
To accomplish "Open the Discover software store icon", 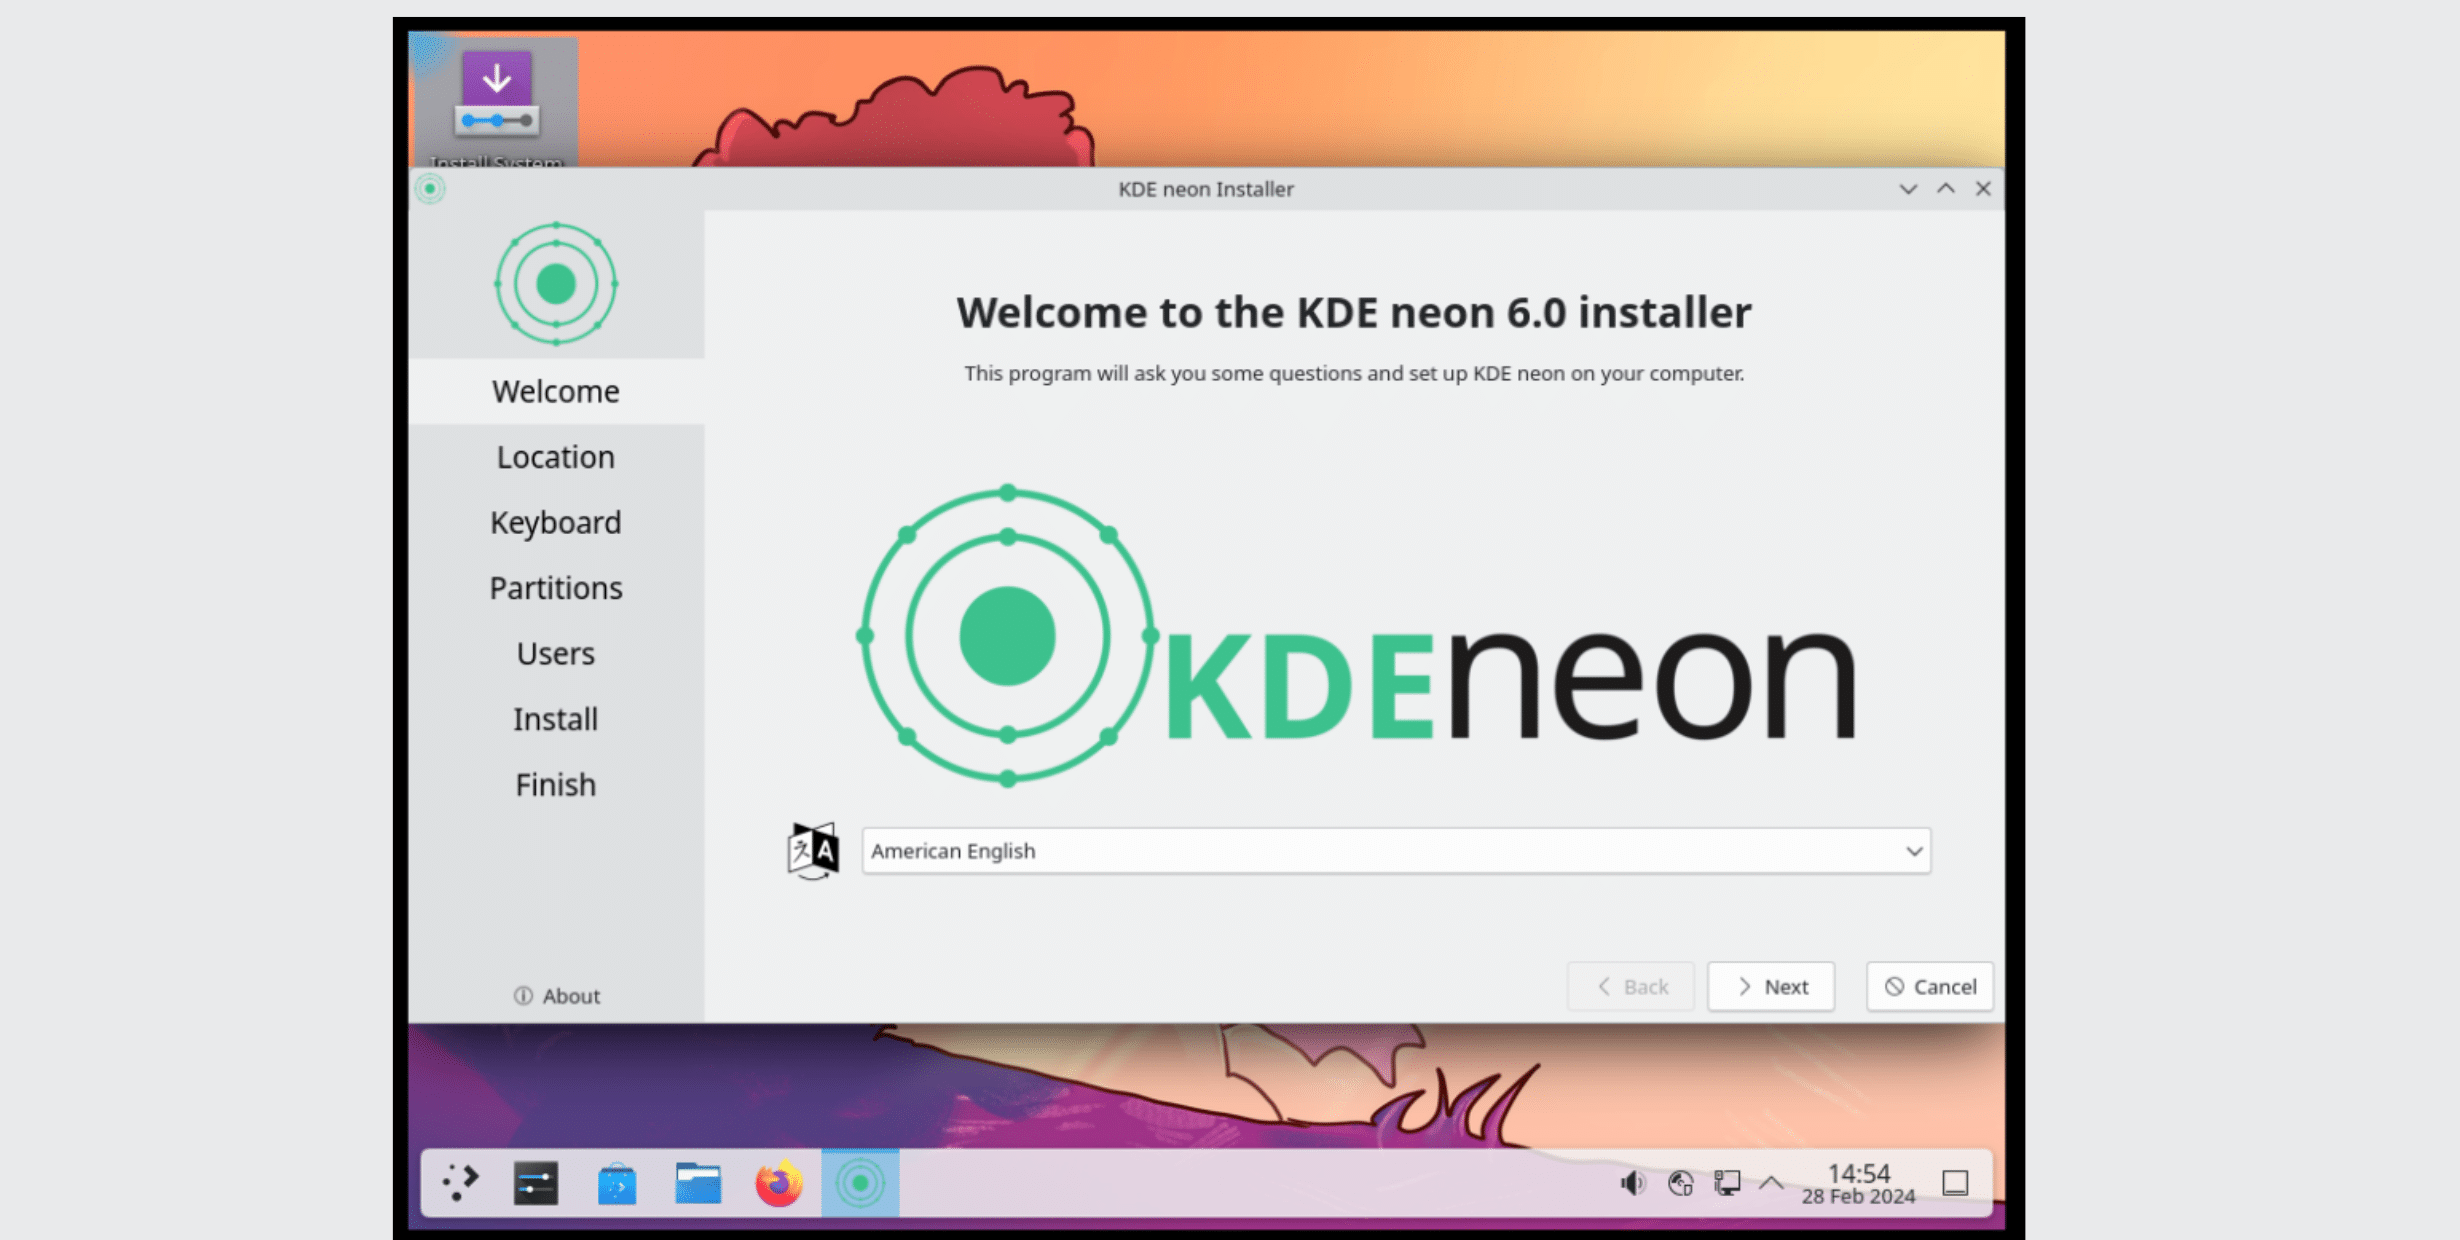I will tap(617, 1183).
